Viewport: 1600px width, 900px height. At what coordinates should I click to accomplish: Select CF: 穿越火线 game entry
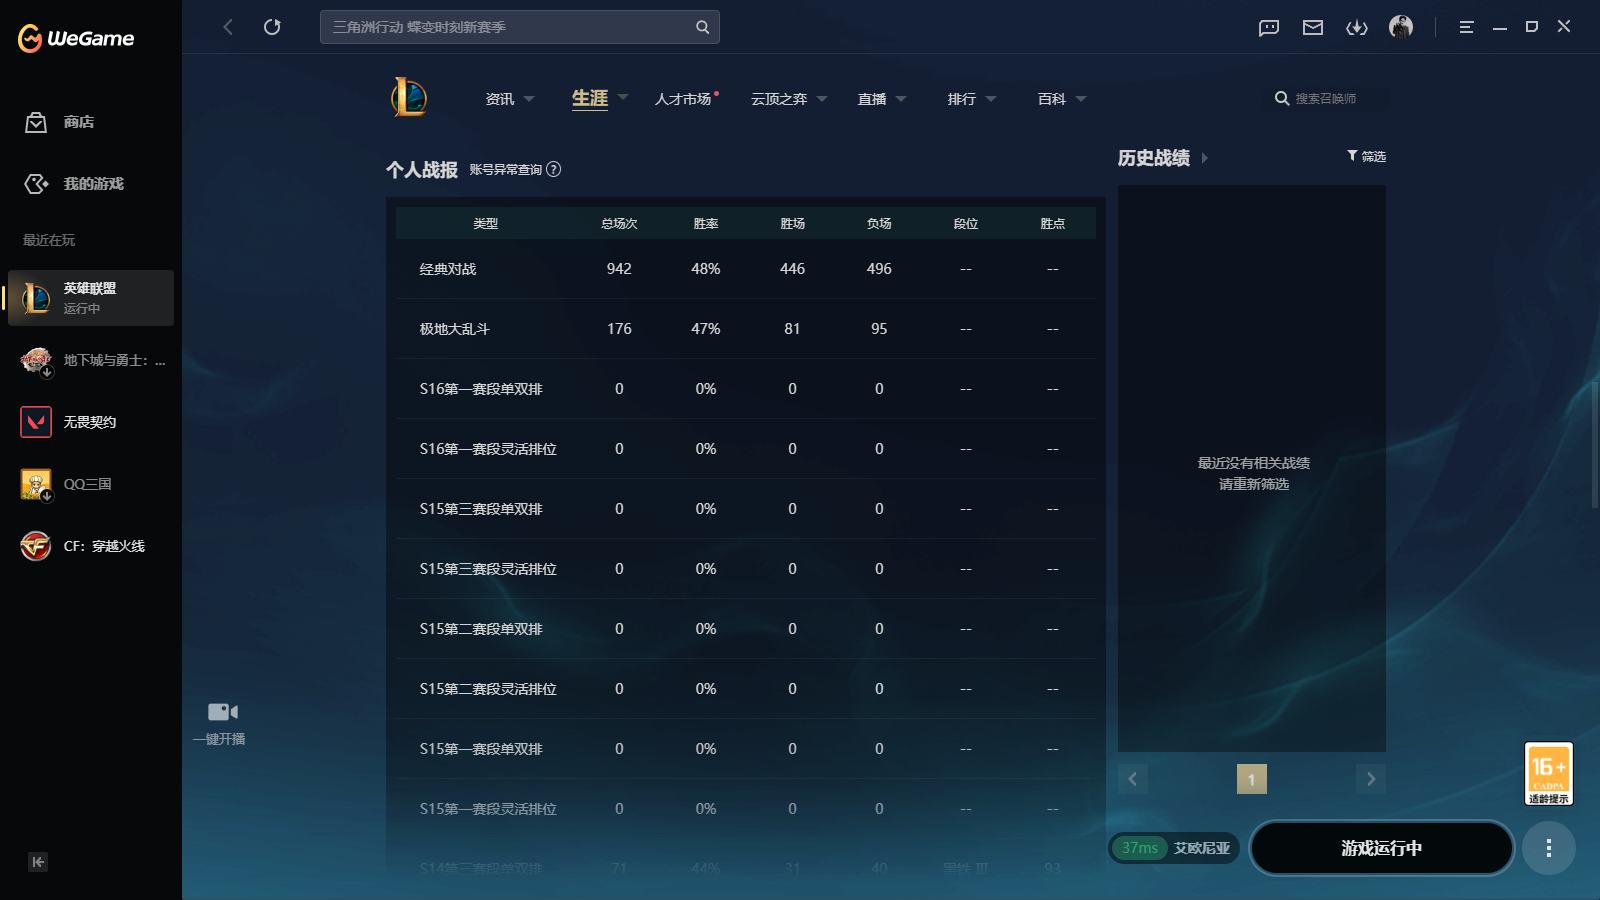[91, 546]
